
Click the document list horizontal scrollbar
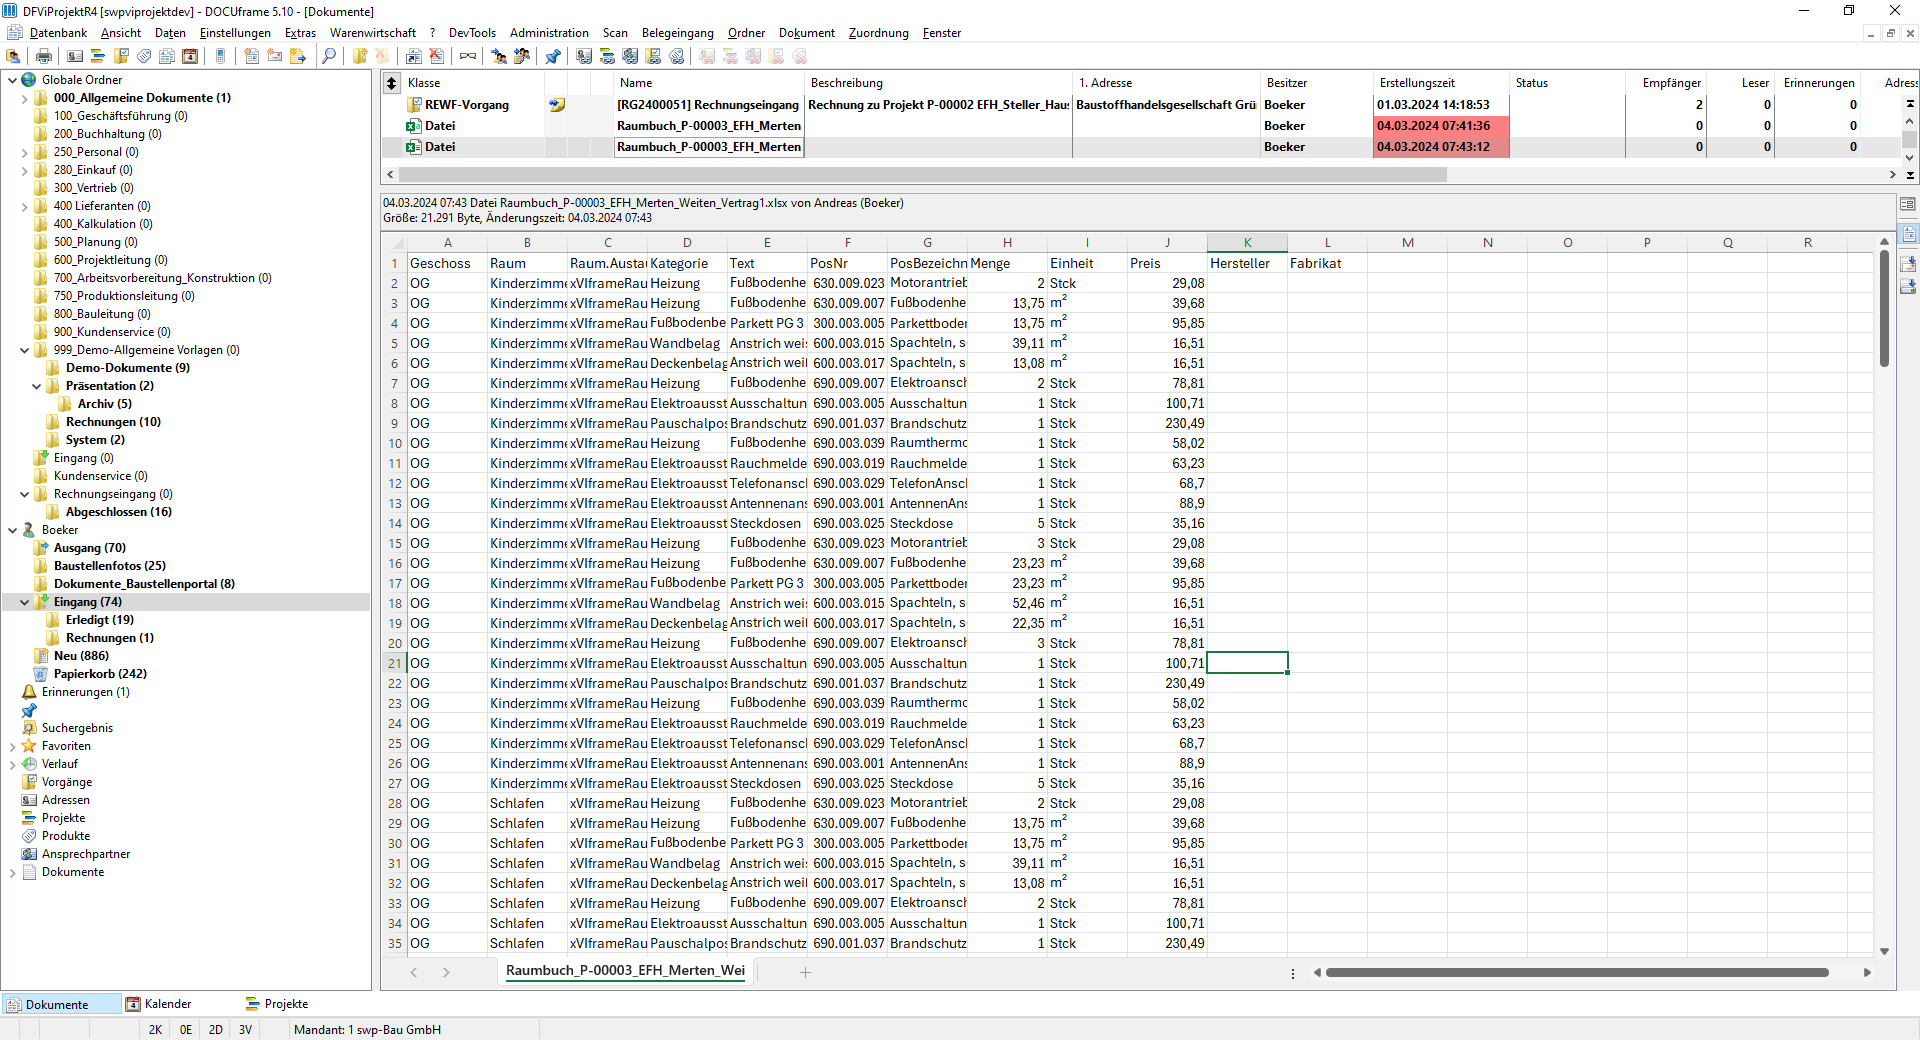coord(924,175)
